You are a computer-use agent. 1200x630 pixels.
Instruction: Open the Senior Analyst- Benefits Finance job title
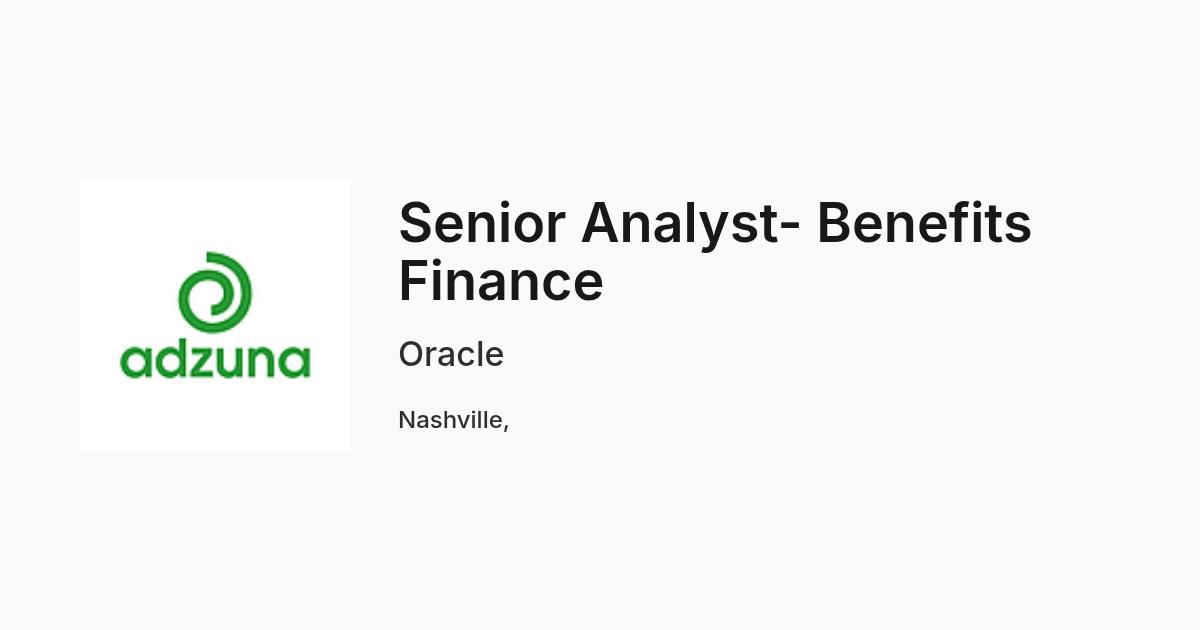[x=715, y=251]
